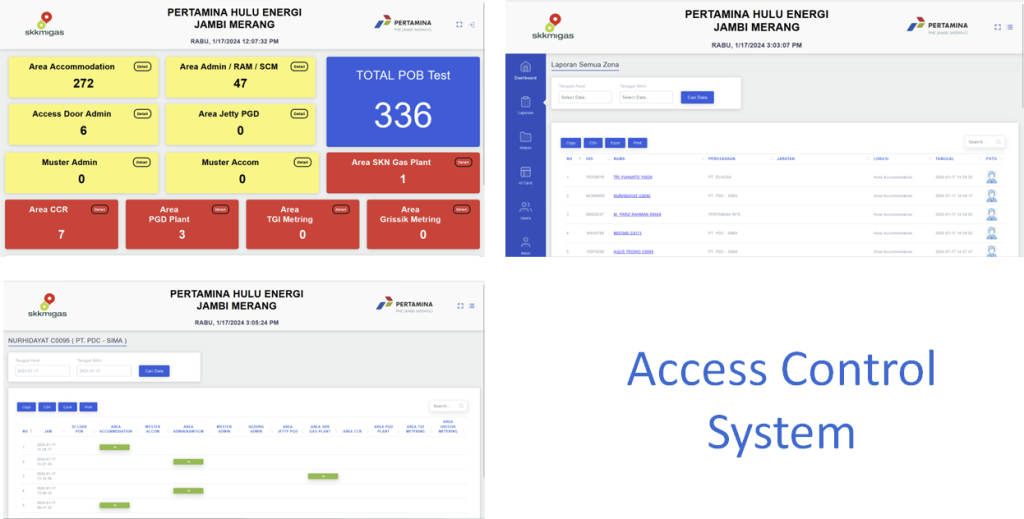
Task: Open Tanggal Awal date picker in Laporan Semua Zona
Action: pos(585,97)
